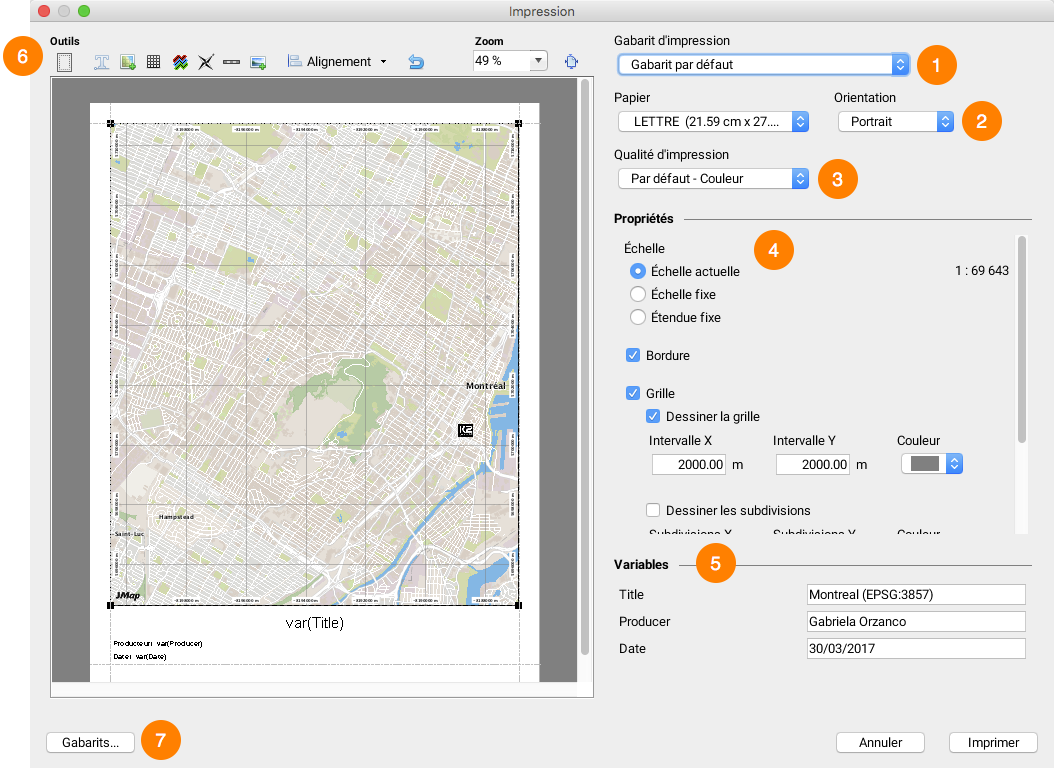Viewport: 1054px width, 768px height.
Task: Click the scale bar tool icon
Action: click(232, 62)
